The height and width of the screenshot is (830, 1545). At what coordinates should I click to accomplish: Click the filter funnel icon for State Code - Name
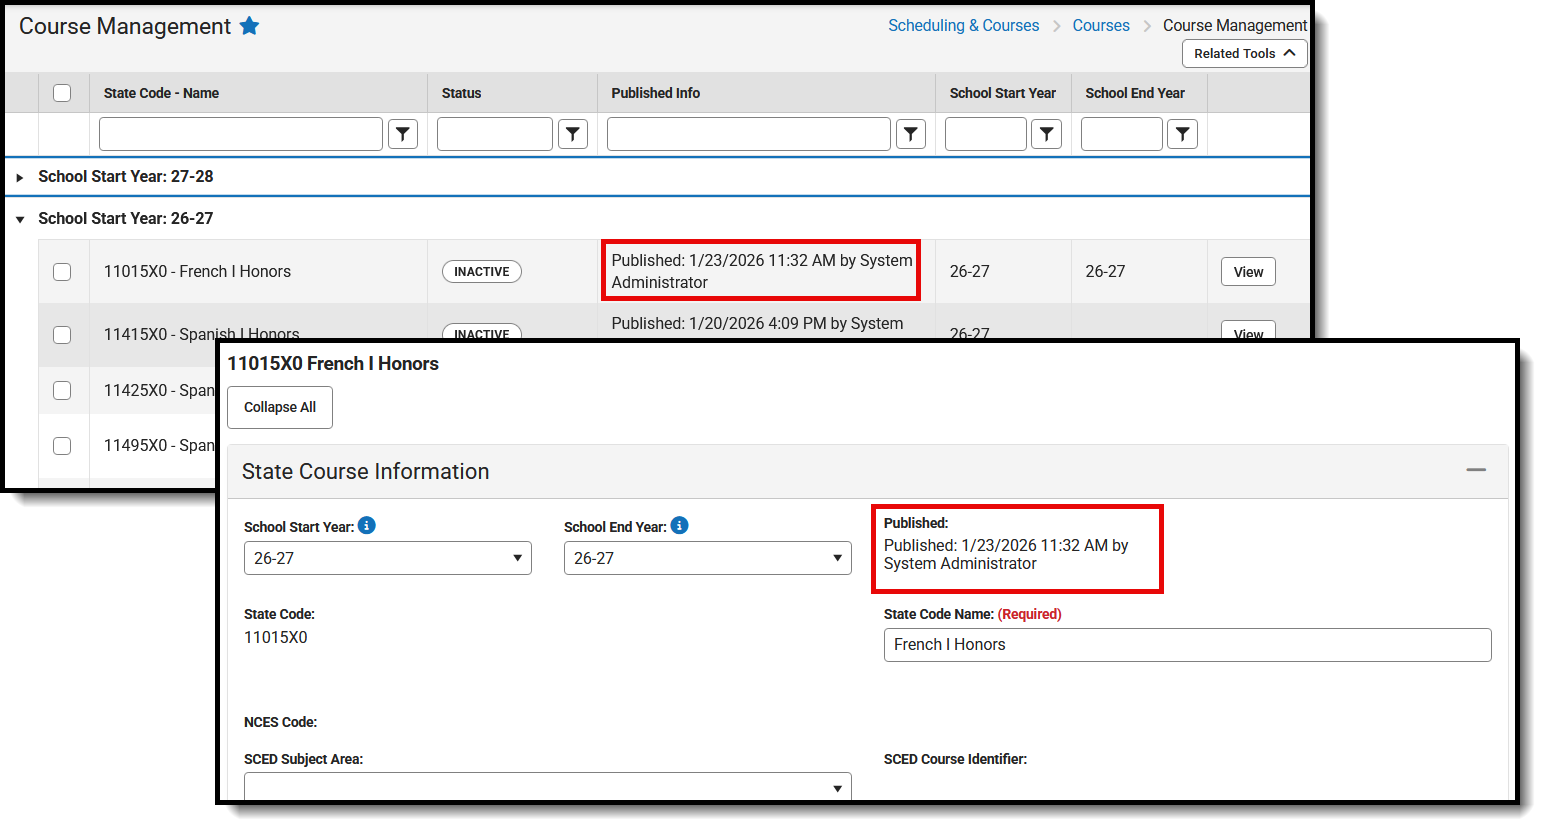coord(403,133)
